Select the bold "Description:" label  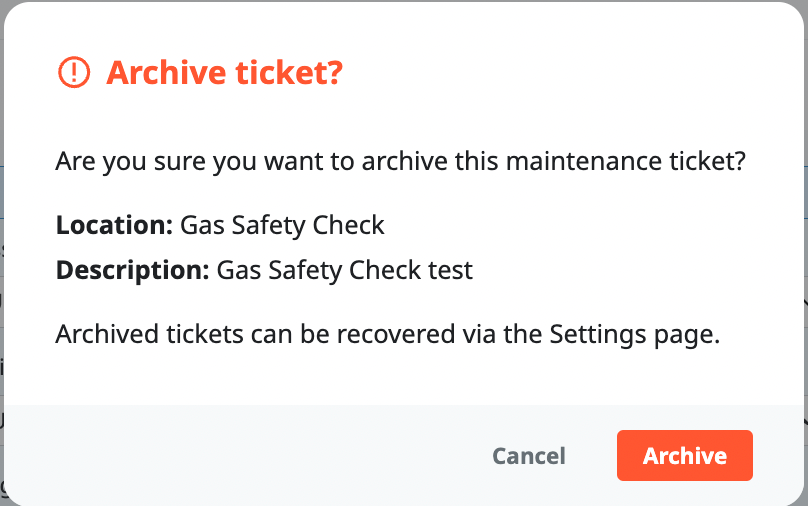coord(133,270)
